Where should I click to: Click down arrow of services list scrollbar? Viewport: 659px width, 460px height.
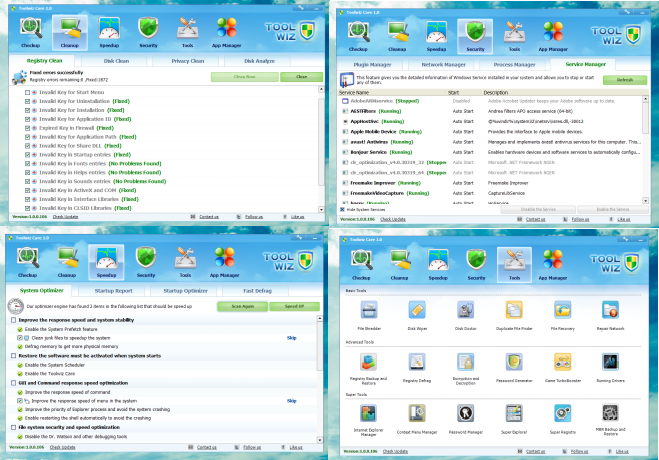645,201
